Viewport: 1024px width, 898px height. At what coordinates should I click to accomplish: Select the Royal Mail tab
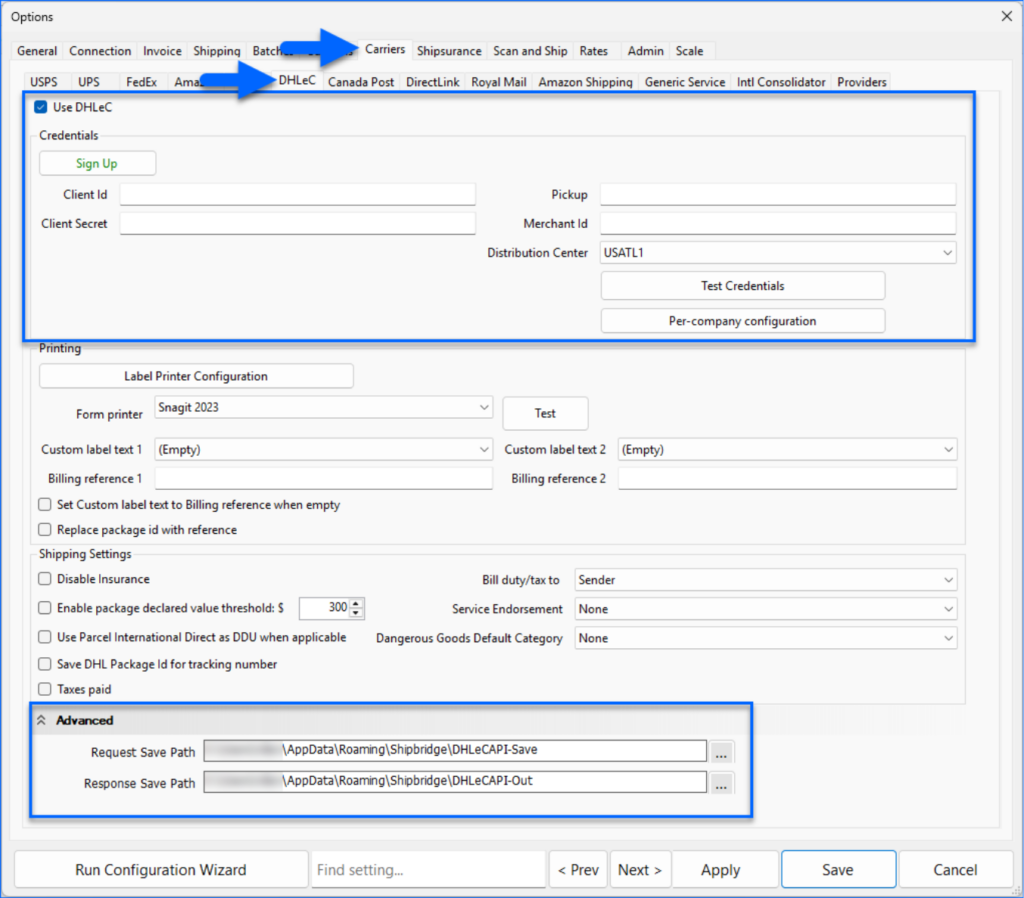tap(498, 82)
